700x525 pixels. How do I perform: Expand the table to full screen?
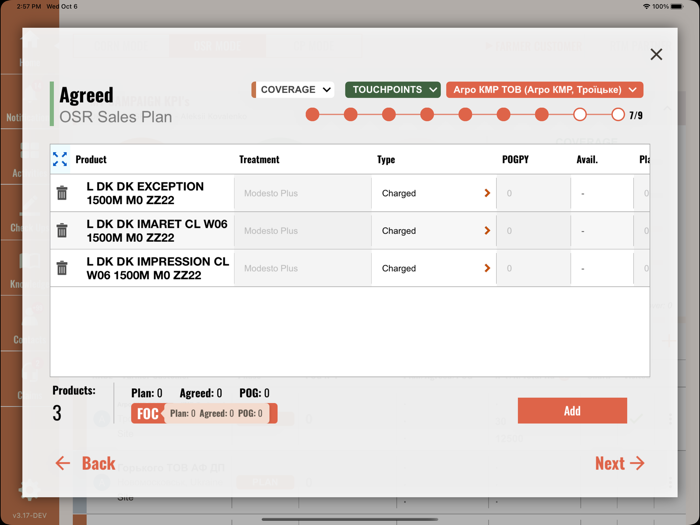coord(60,159)
